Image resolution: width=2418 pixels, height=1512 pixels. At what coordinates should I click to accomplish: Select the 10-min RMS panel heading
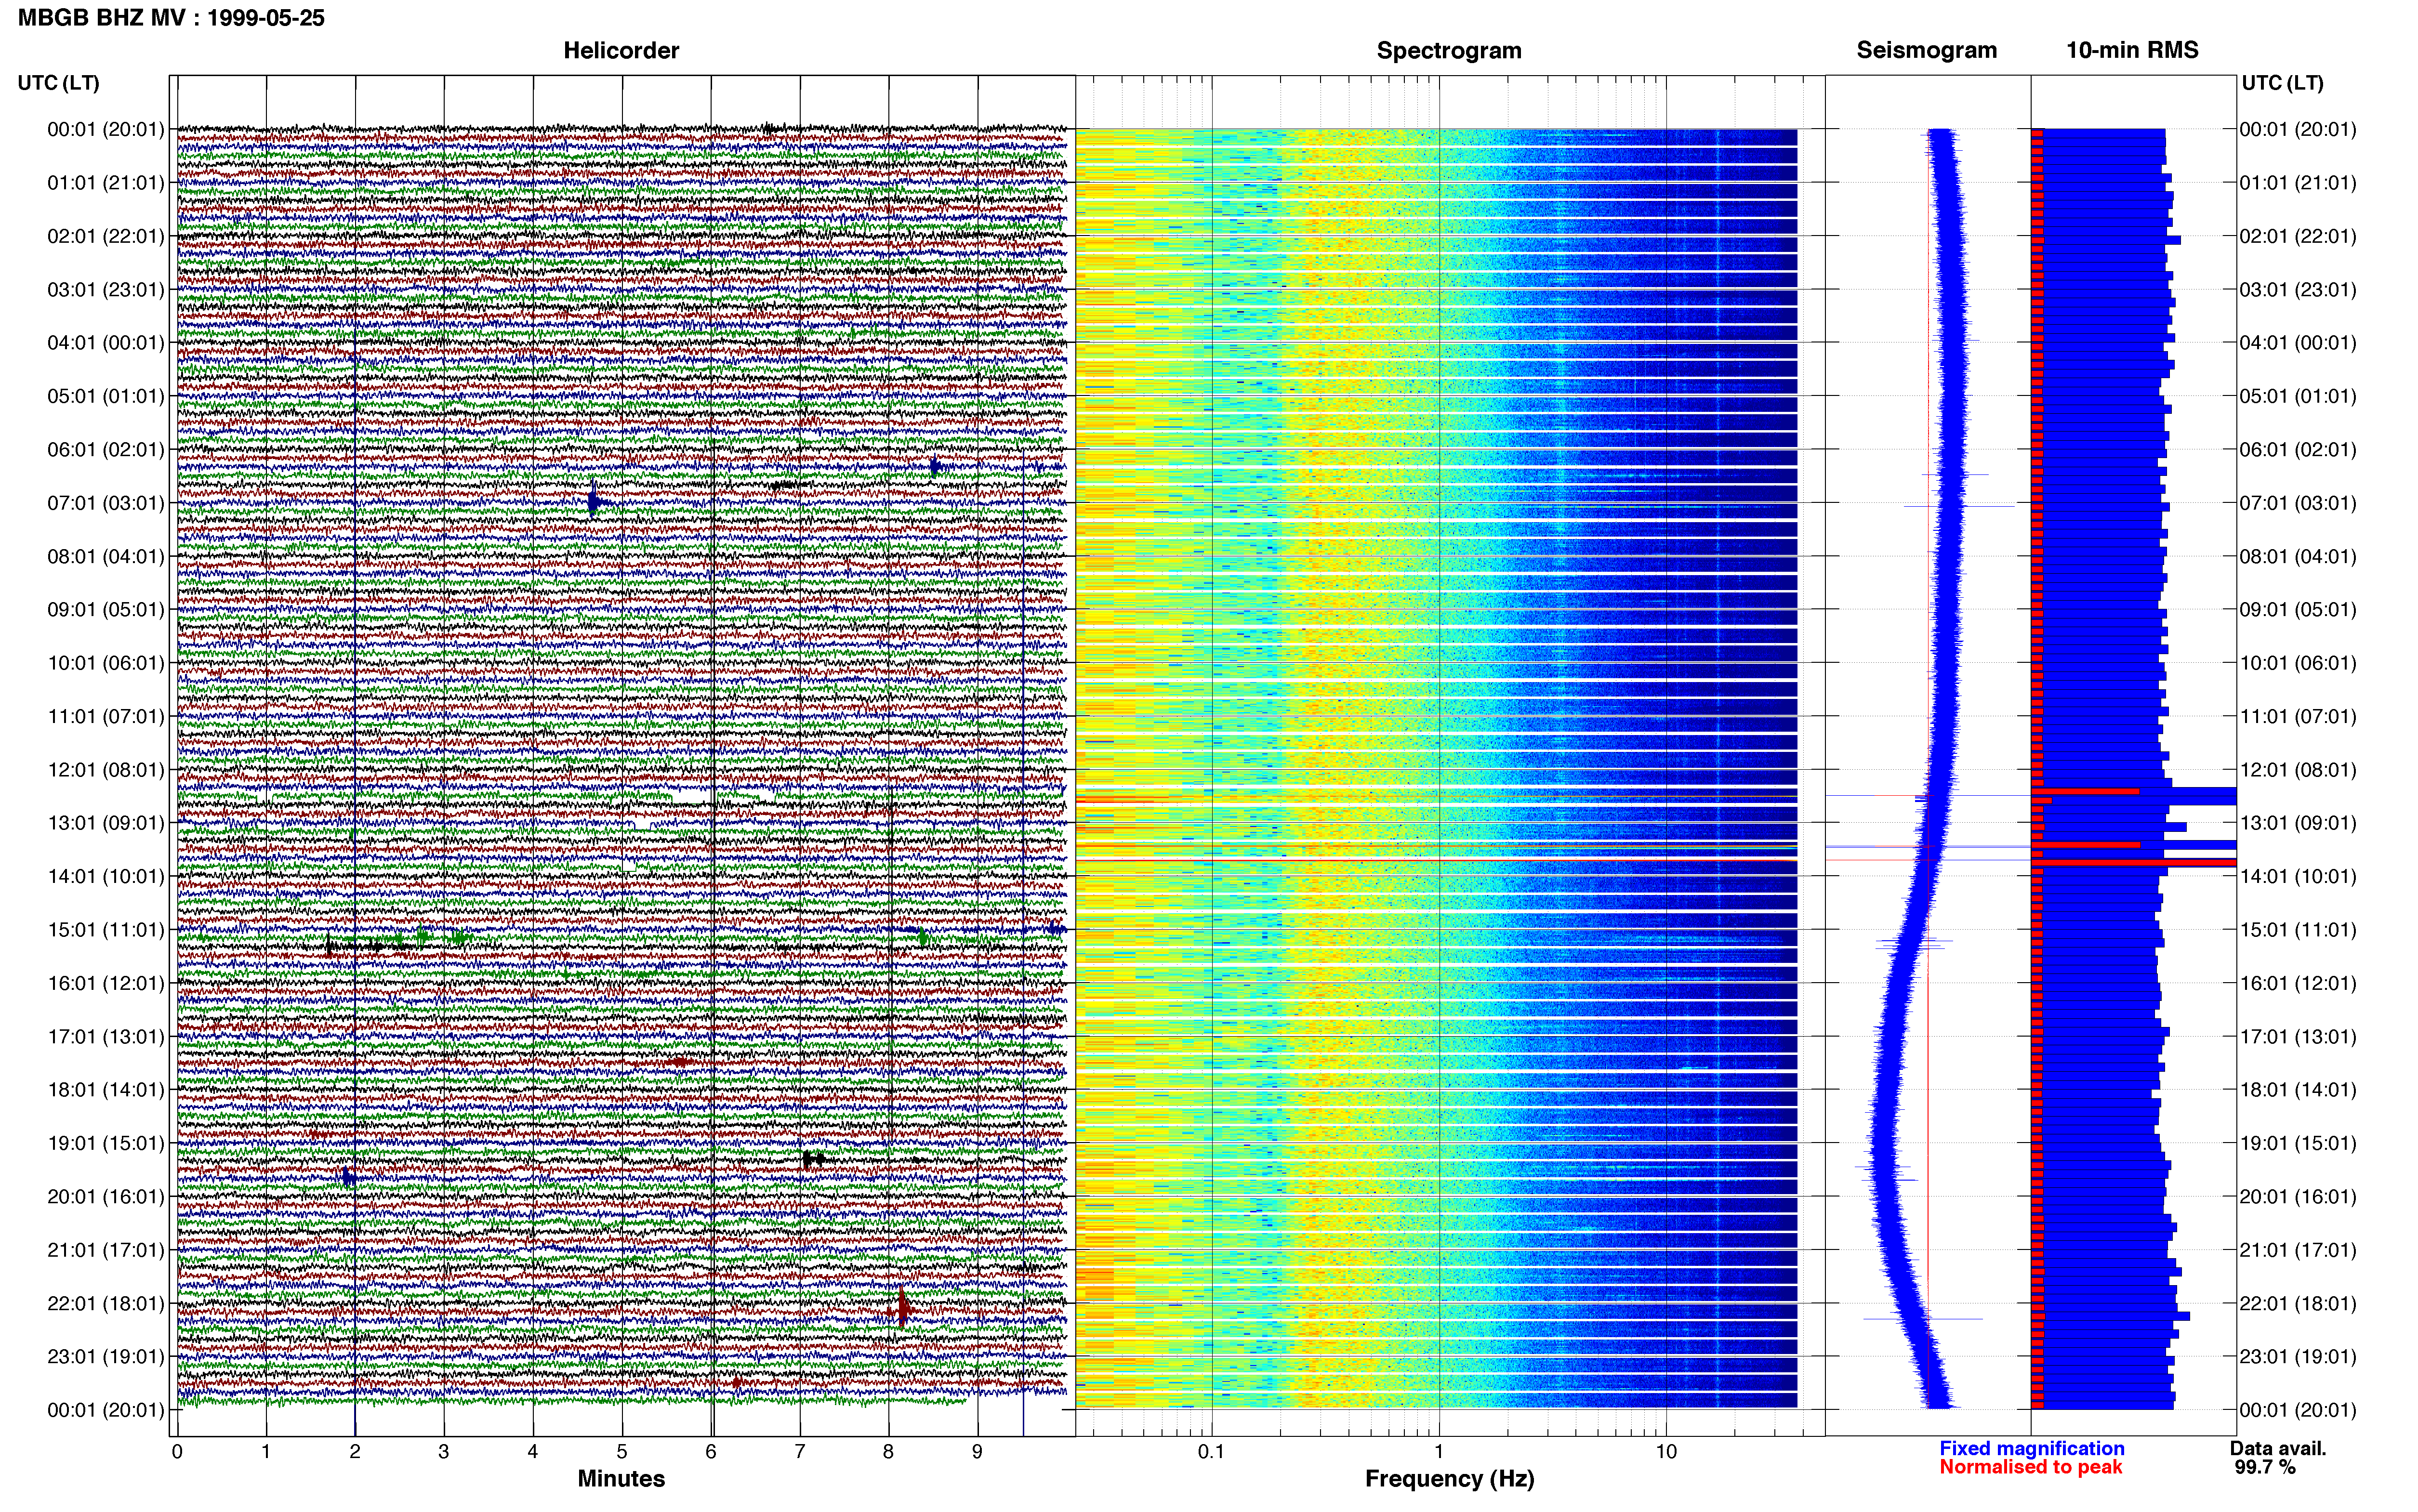(2132, 50)
